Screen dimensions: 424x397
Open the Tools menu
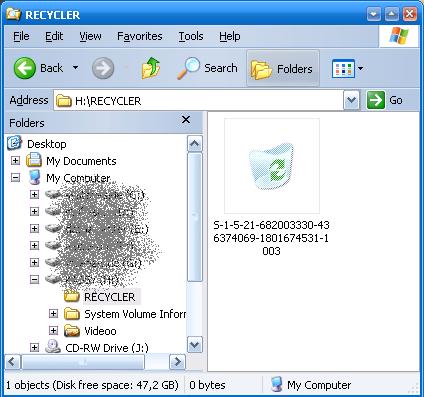[x=191, y=36]
